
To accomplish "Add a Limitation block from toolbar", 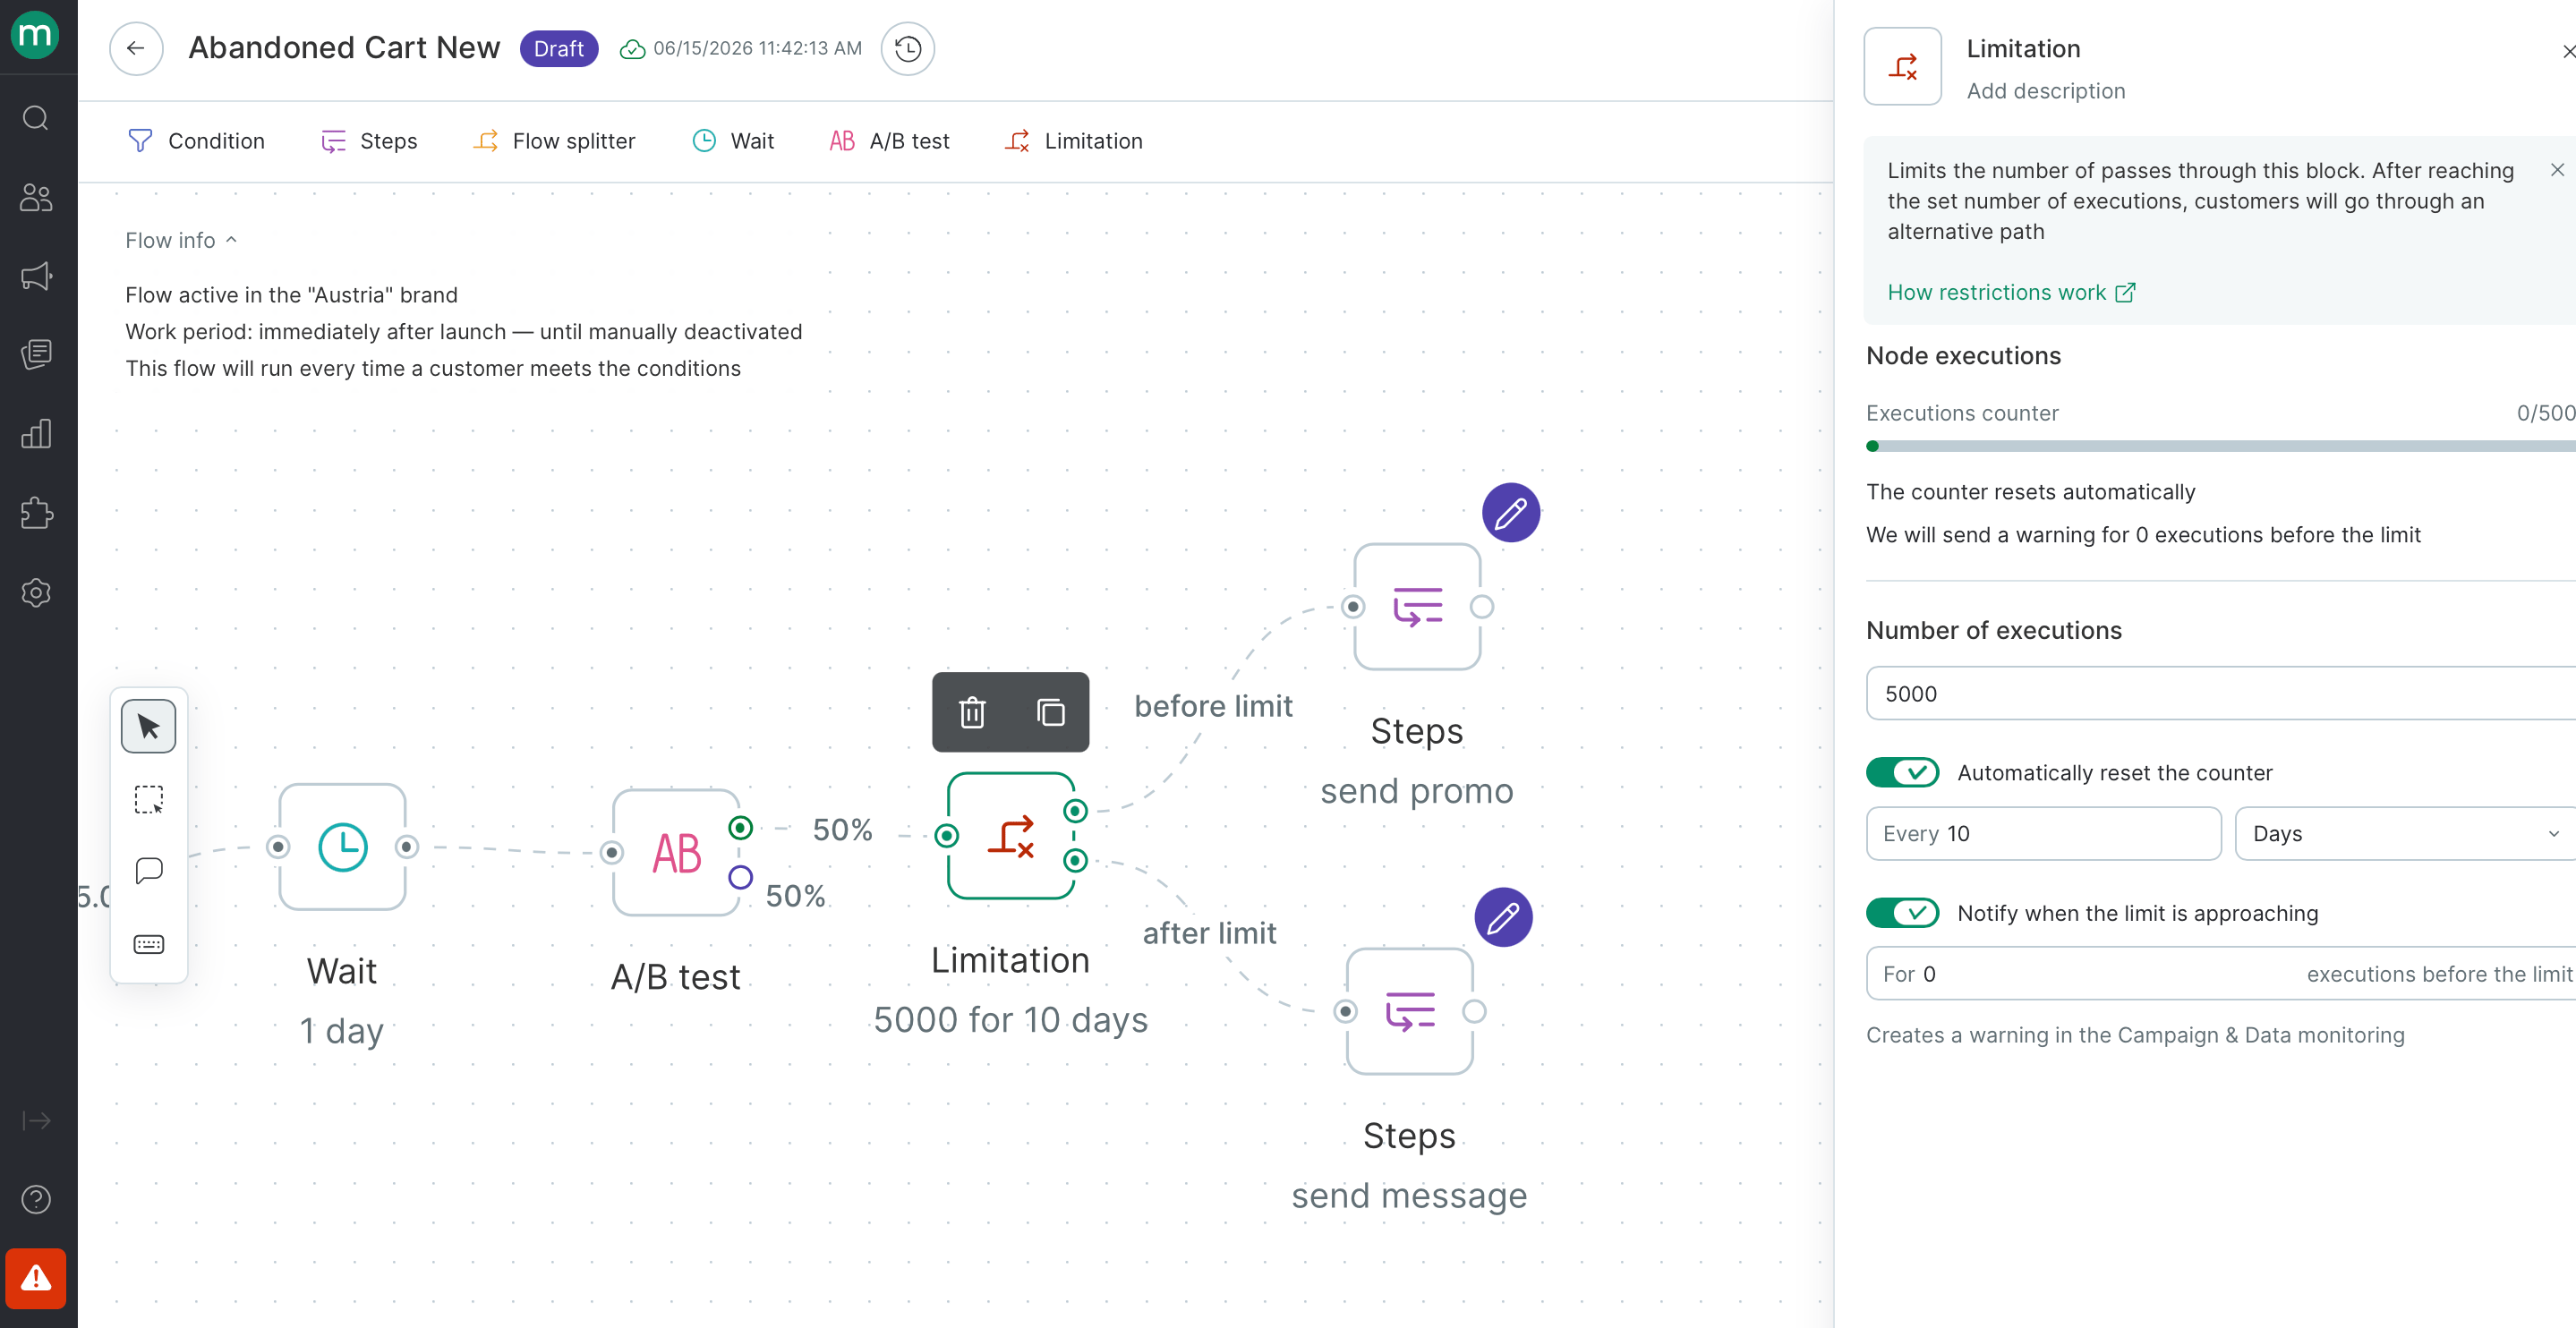I will [x=1074, y=141].
